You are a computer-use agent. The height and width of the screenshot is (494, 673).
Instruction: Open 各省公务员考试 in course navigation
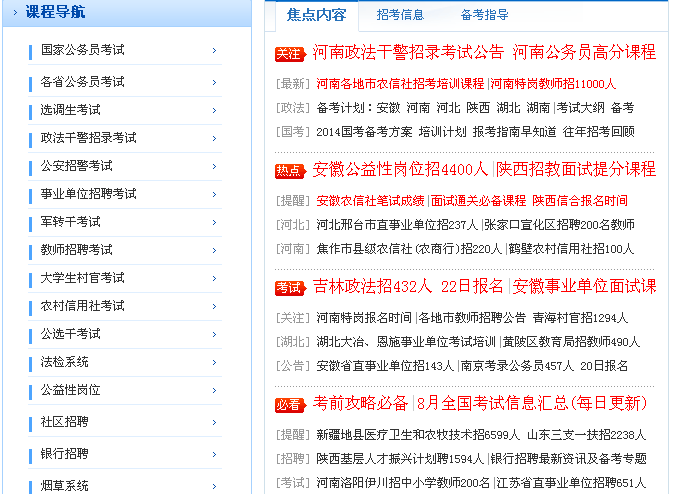pyautogui.click(x=82, y=82)
